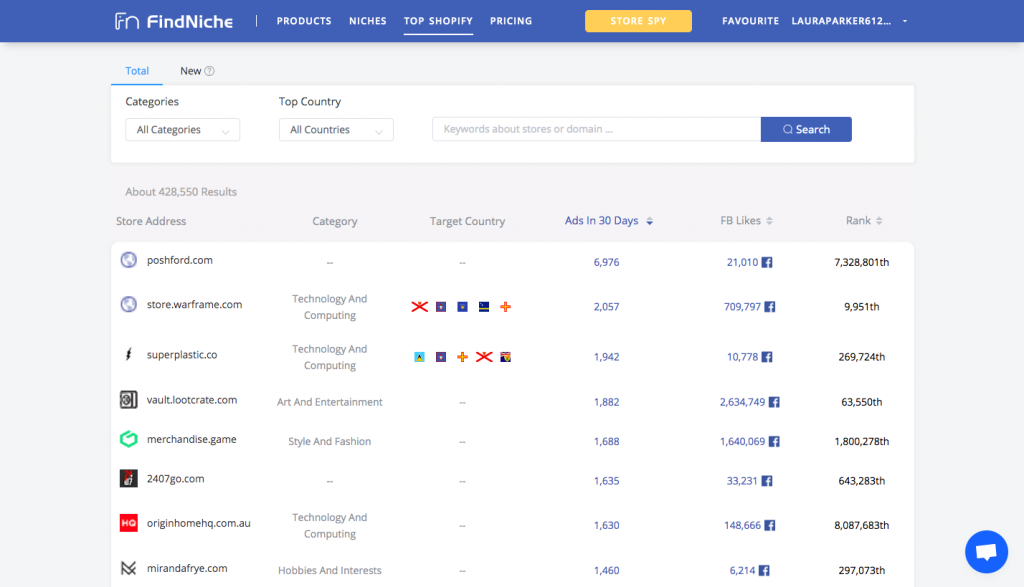
Task: Click Art And Entertainment category cell
Action: tap(329, 402)
